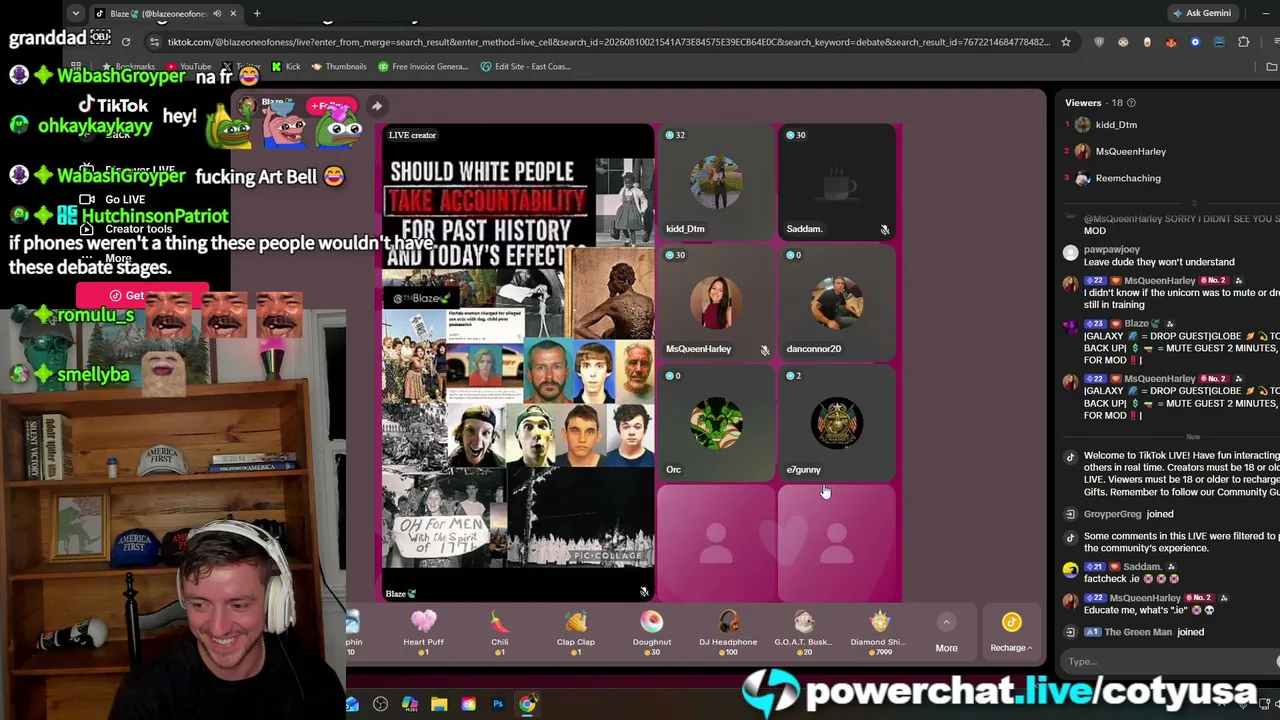Open Free Invoice Generator bookmark
The height and width of the screenshot is (720, 1280).
tap(423, 67)
